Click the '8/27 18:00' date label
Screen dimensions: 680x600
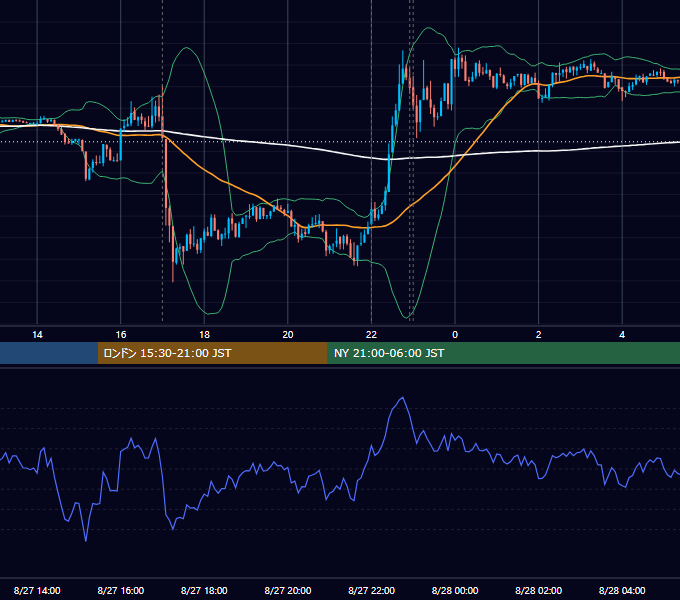coord(204,590)
